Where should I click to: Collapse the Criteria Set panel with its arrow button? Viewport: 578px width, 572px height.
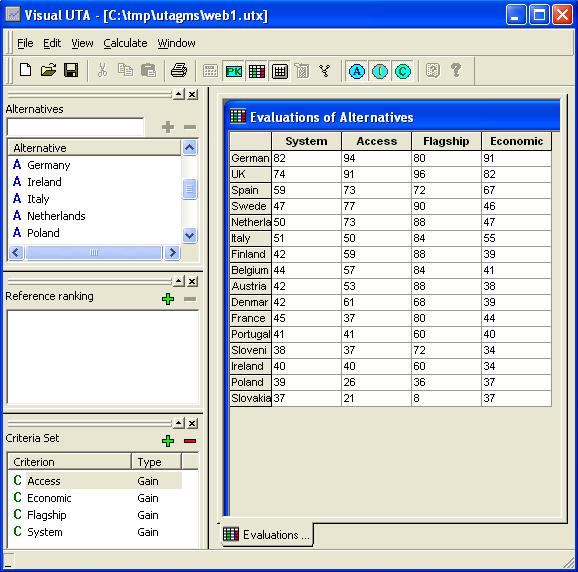tap(179, 423)
